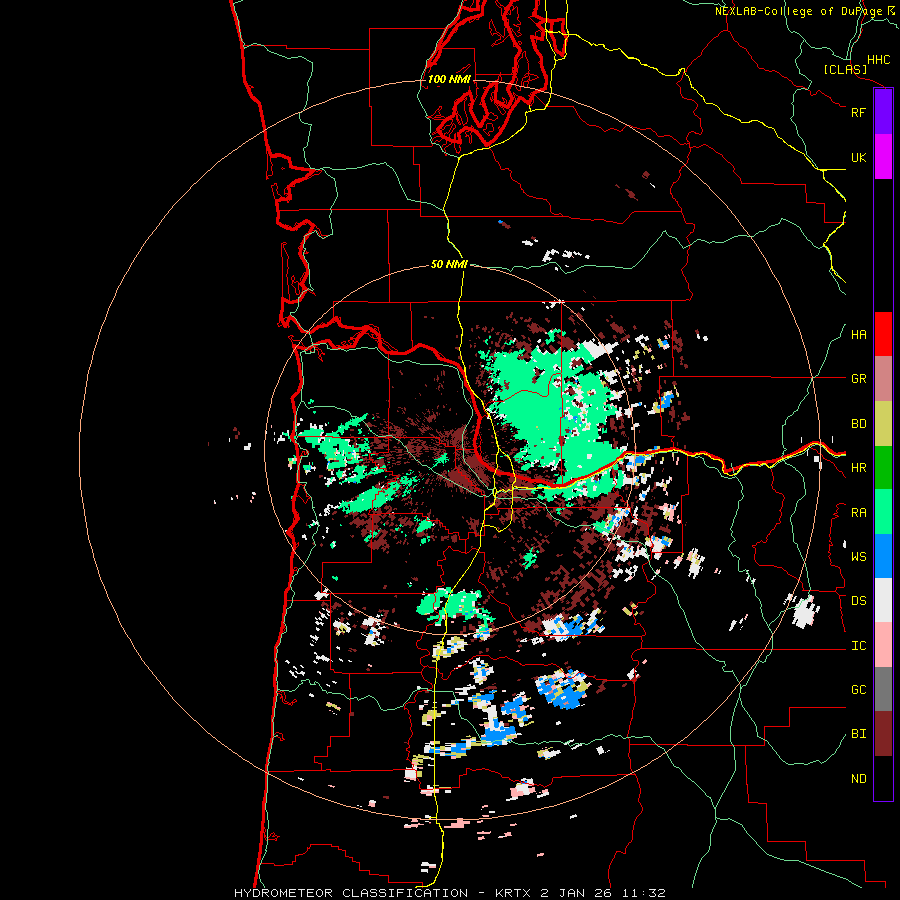Click the HHC product code text
Viewport: 900px width, 900px height.
(878, 60)
